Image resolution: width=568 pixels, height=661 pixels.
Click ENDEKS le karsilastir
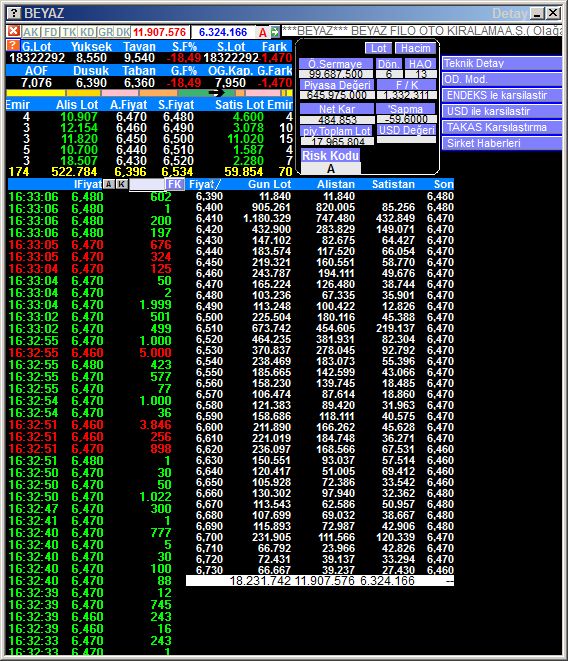(x=502, y=95)
